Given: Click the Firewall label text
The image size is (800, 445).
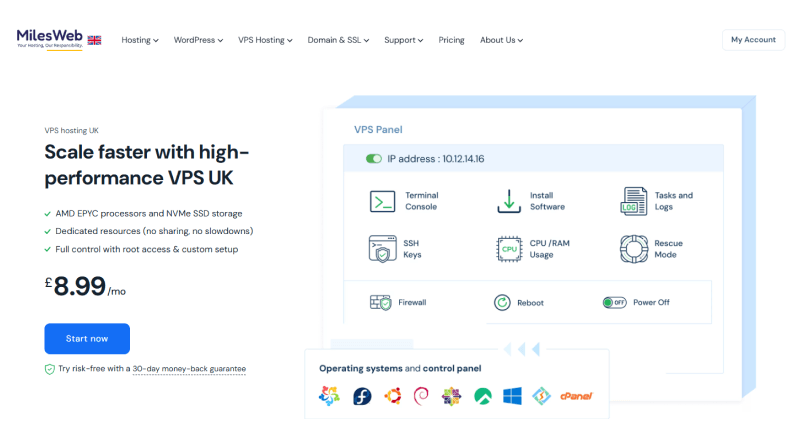Looking at the screenshot, I should tap(412, 303).
